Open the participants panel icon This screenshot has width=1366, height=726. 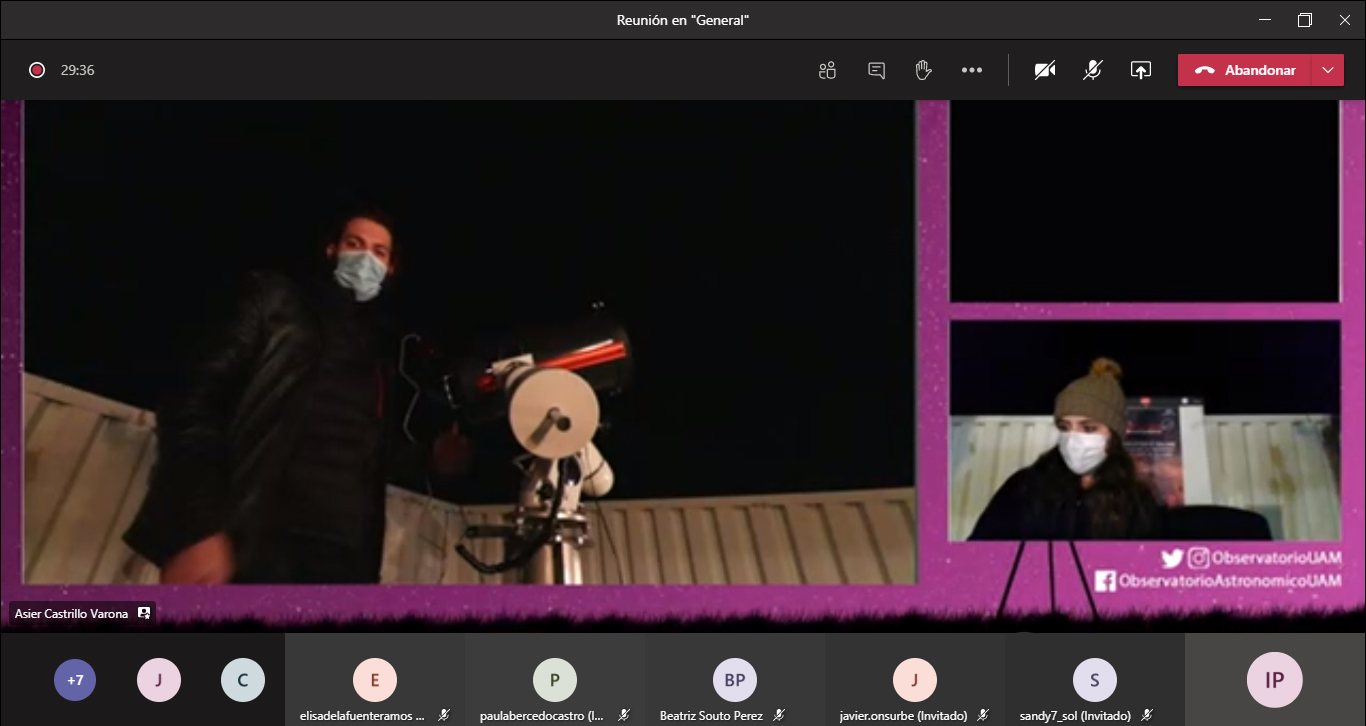pyautogui.click(x=827, y=70)
